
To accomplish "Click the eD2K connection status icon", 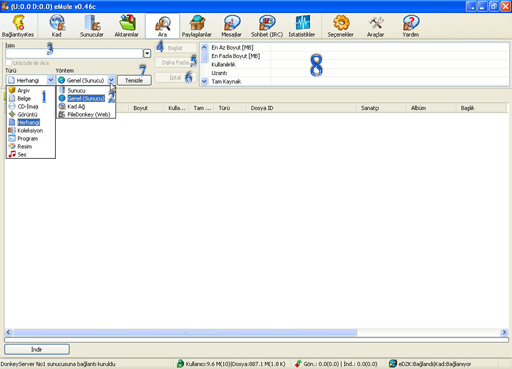I will (393, 364).
